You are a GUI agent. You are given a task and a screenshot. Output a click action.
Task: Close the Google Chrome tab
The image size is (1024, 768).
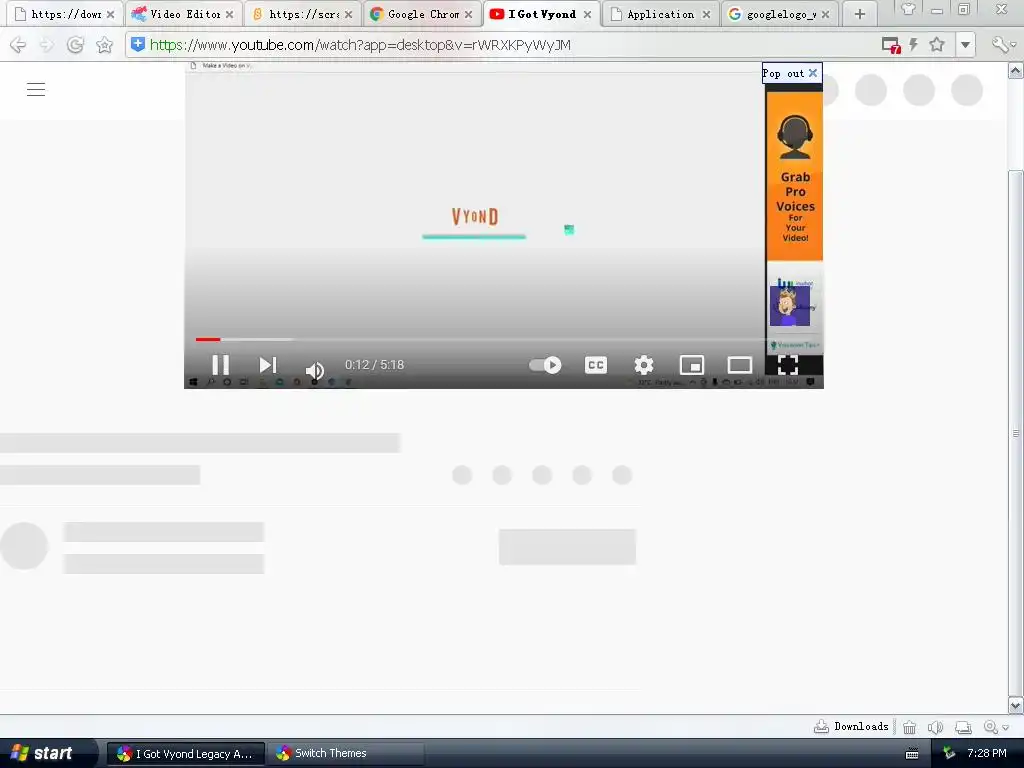click(468, 14)
